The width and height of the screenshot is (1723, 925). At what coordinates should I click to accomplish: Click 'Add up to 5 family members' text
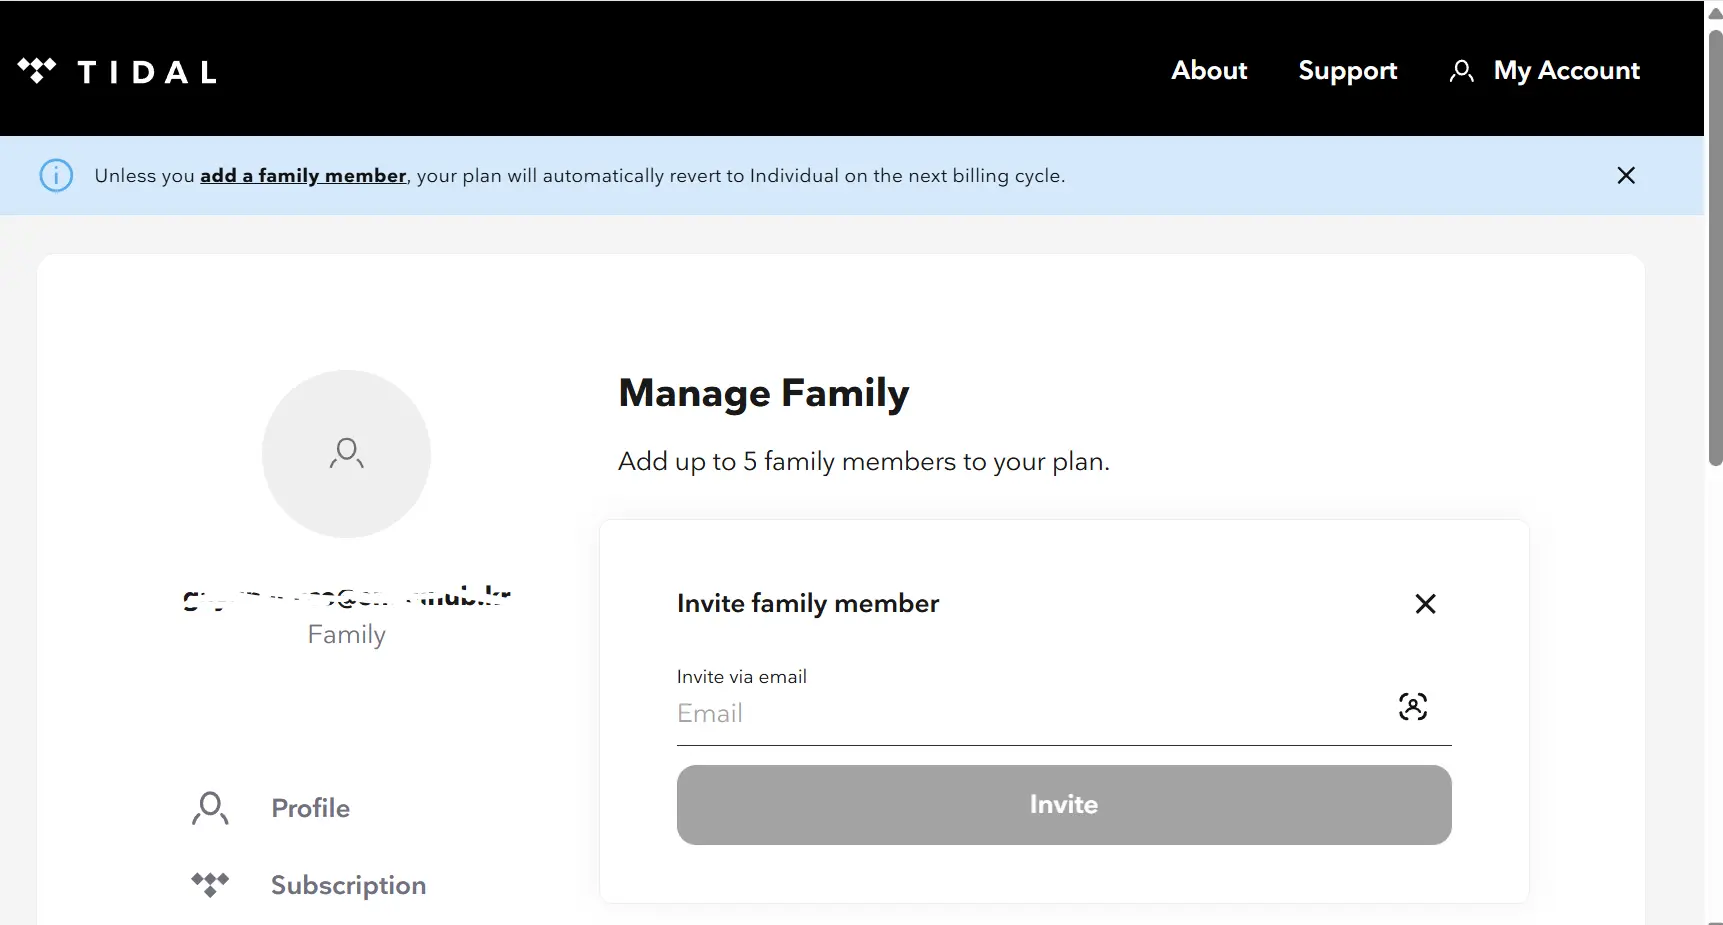[x=864, y=462]
